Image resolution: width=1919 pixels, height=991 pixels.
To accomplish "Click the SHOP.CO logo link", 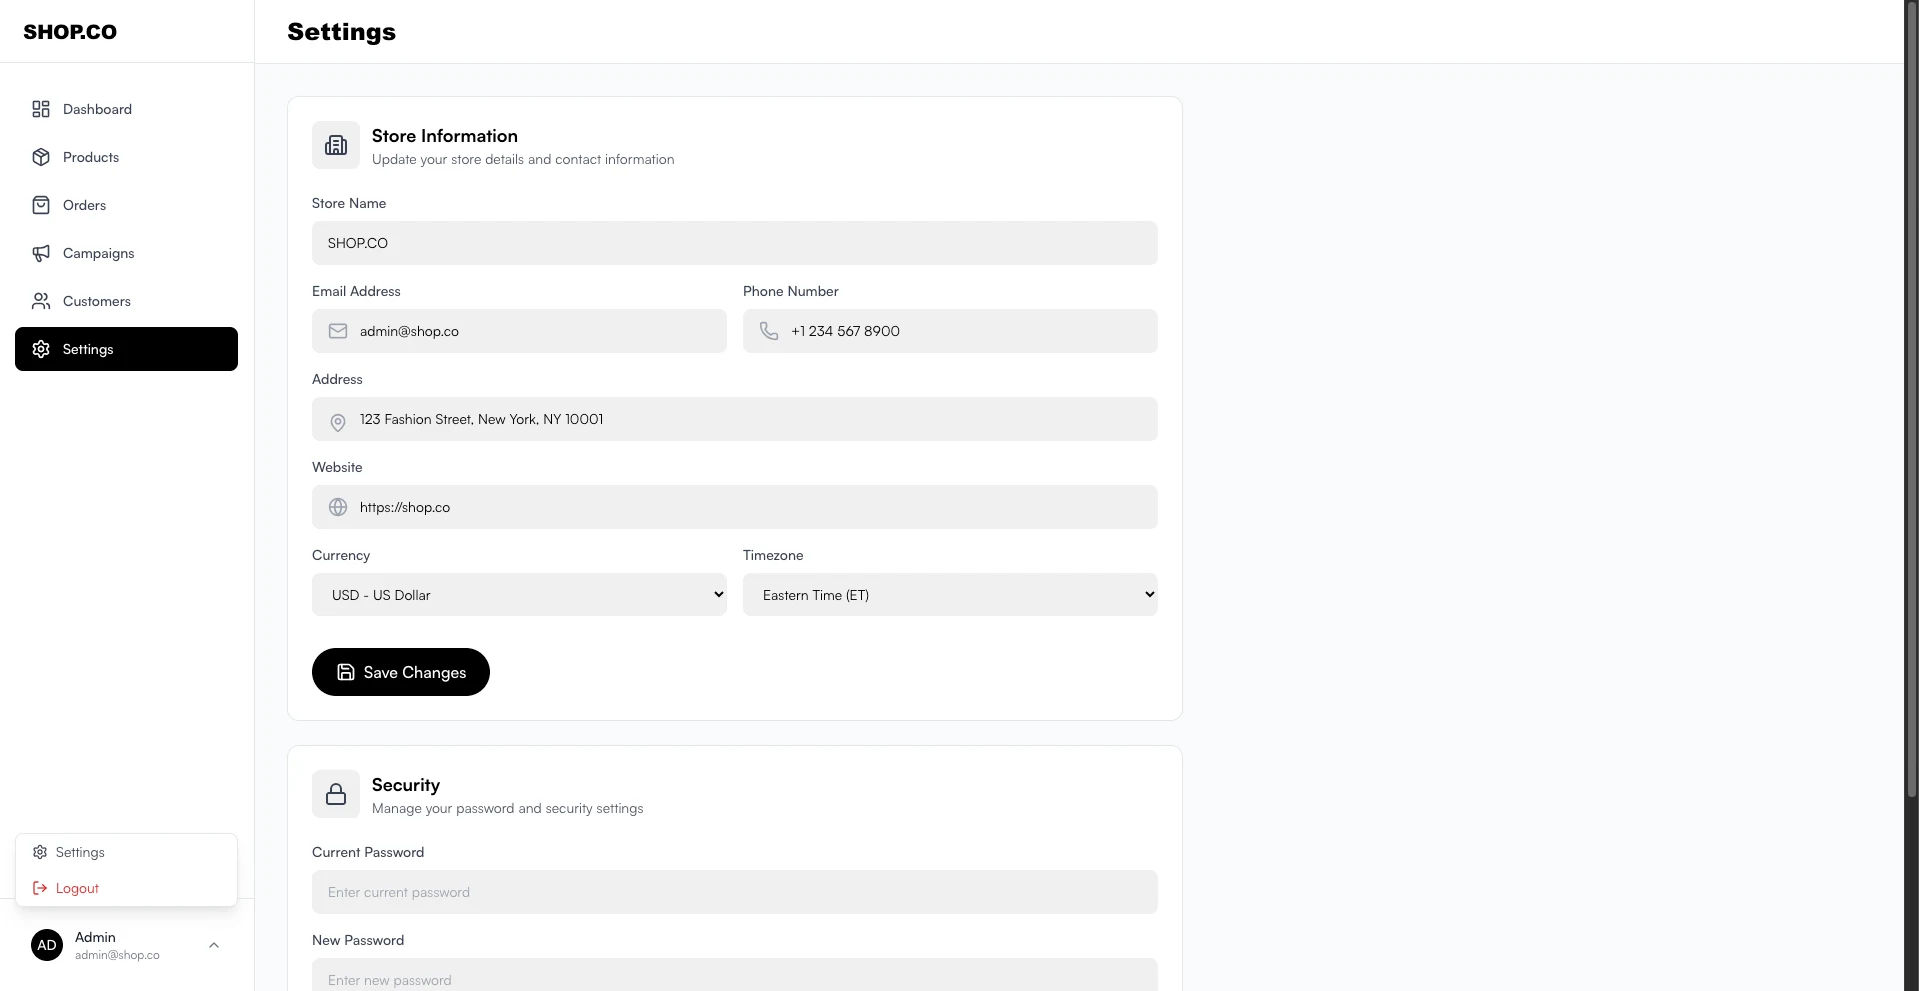I will point(70,32).
